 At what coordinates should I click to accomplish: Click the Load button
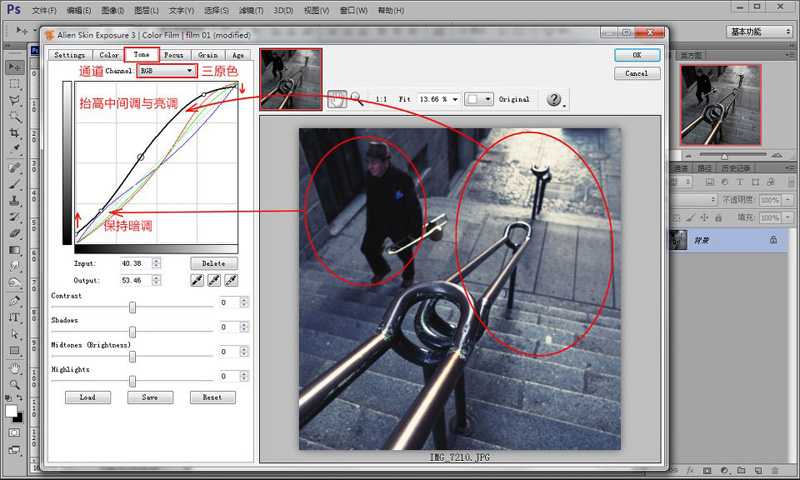coord(88,397)
